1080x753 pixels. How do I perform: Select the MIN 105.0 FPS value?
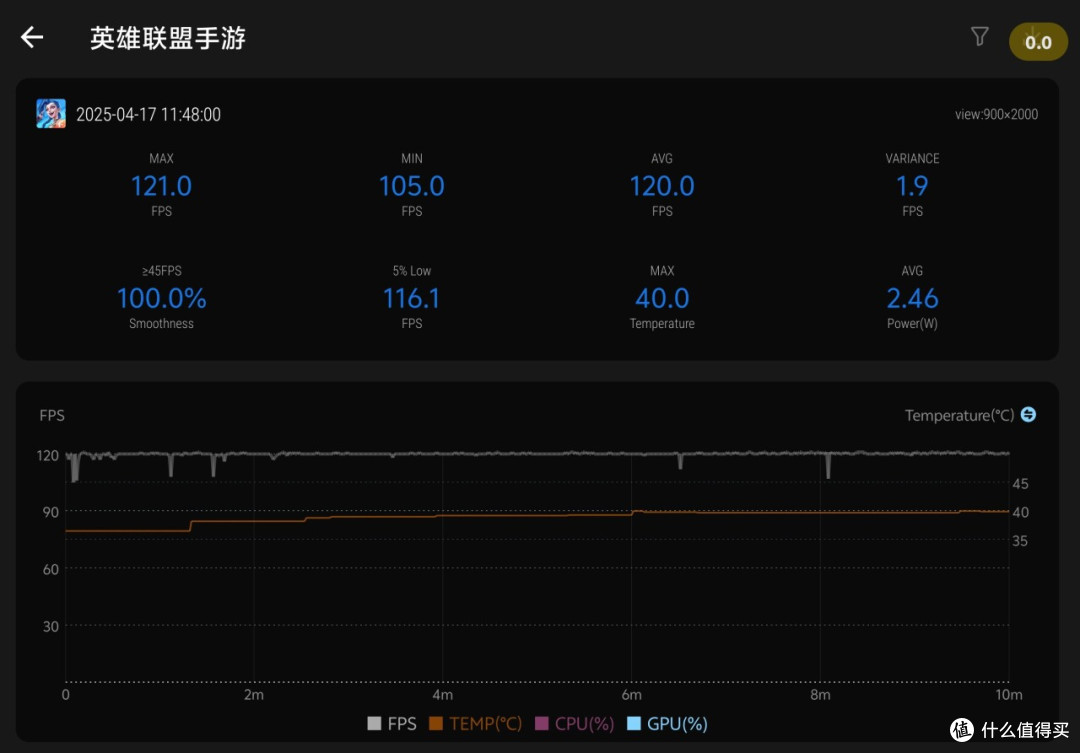412,186
